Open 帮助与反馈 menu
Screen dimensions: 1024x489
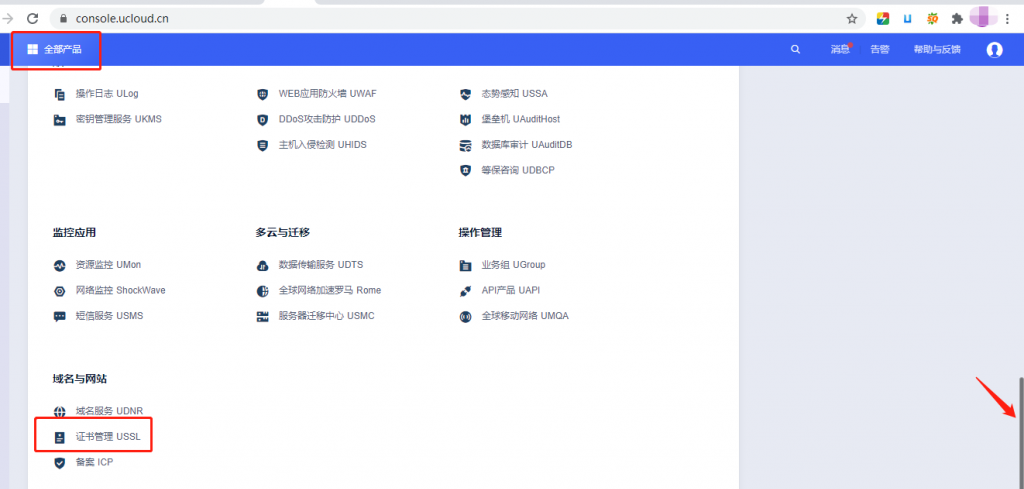(x=937, y=49)
